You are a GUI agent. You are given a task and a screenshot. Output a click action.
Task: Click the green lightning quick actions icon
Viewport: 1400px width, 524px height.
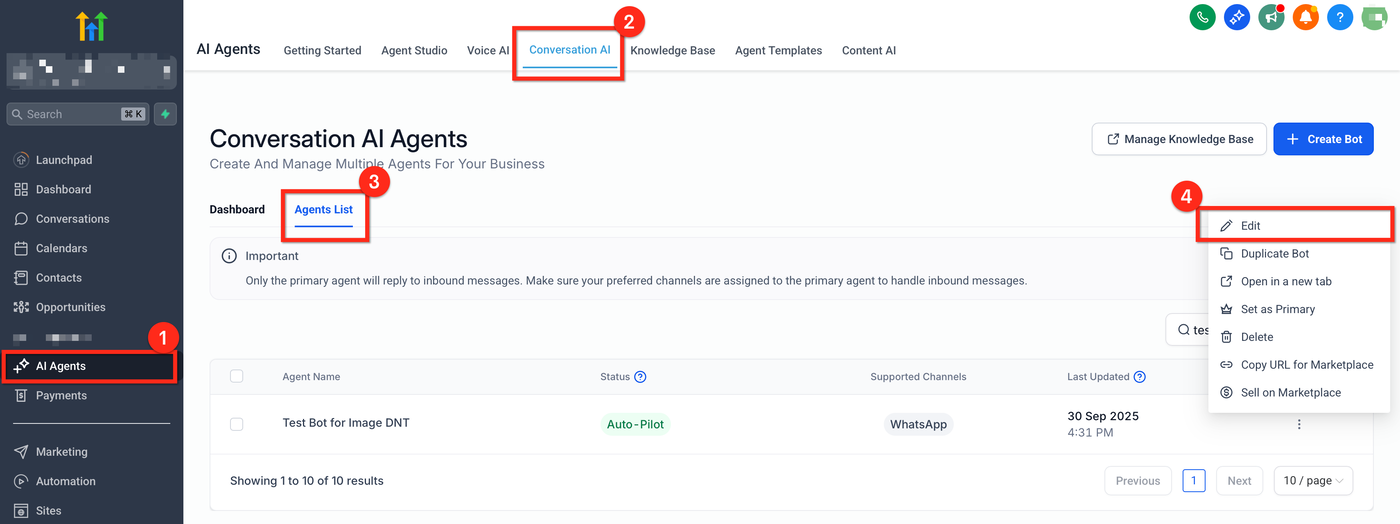pos(166,114)
